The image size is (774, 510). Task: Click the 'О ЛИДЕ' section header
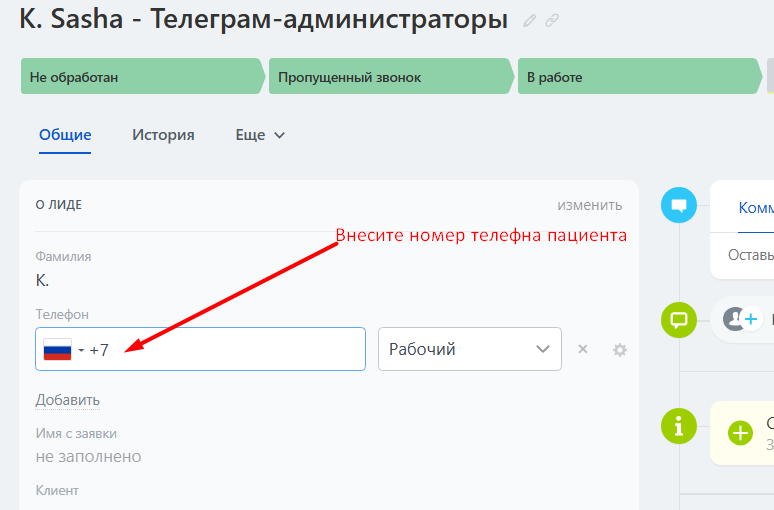59,205
